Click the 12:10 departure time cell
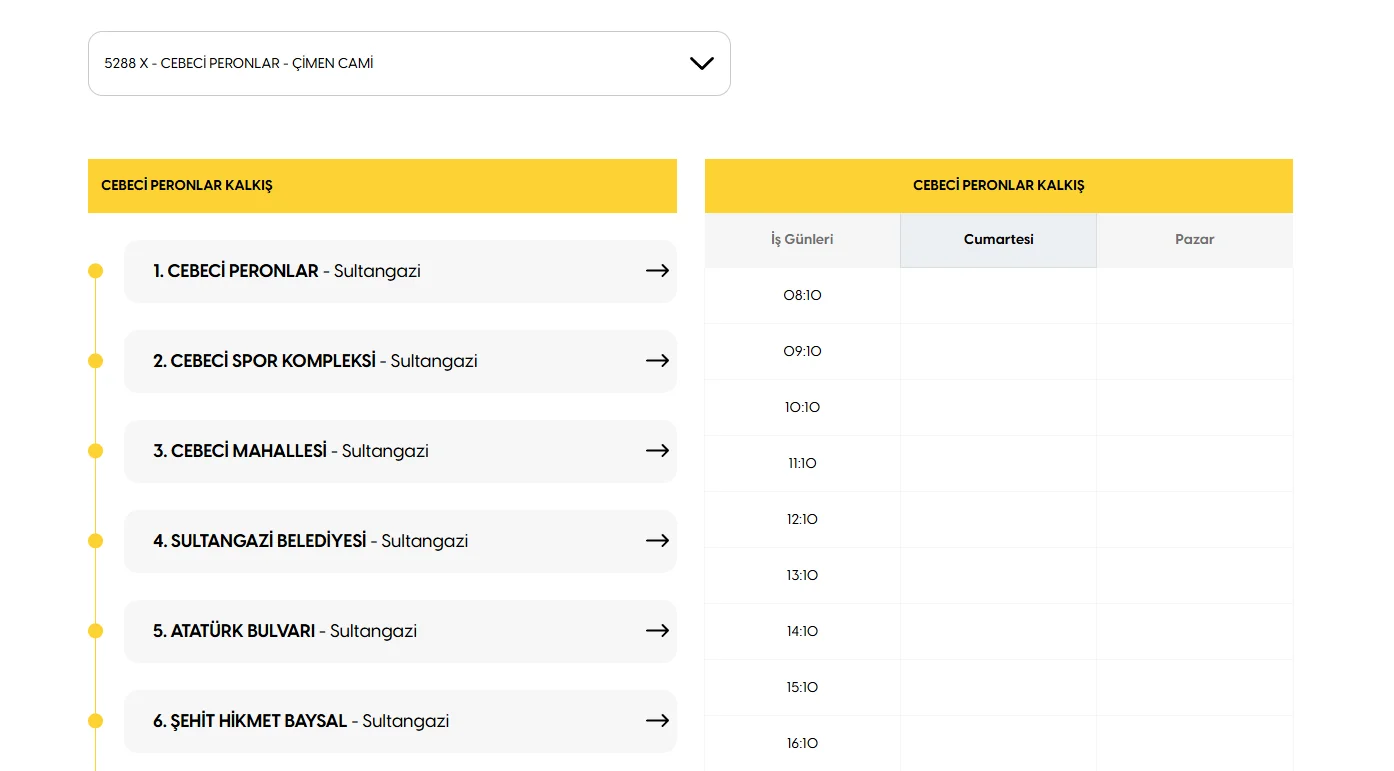The height and width of the screenshot is (771, 1394). [x=802, y=519]
